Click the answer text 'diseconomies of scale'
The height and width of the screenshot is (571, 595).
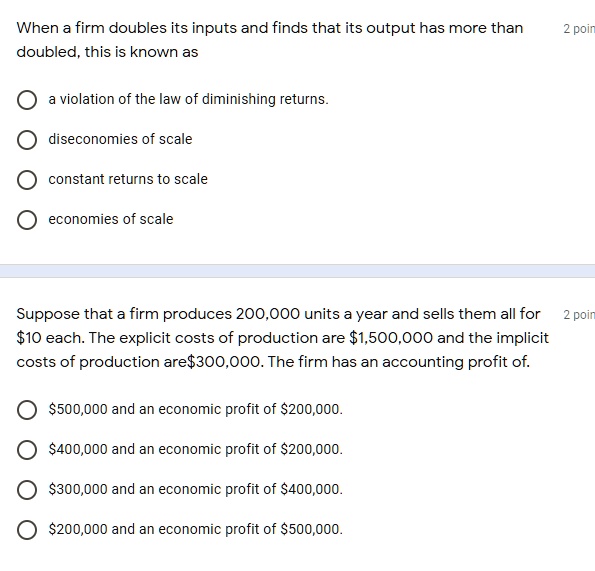[x=120, y=139]
